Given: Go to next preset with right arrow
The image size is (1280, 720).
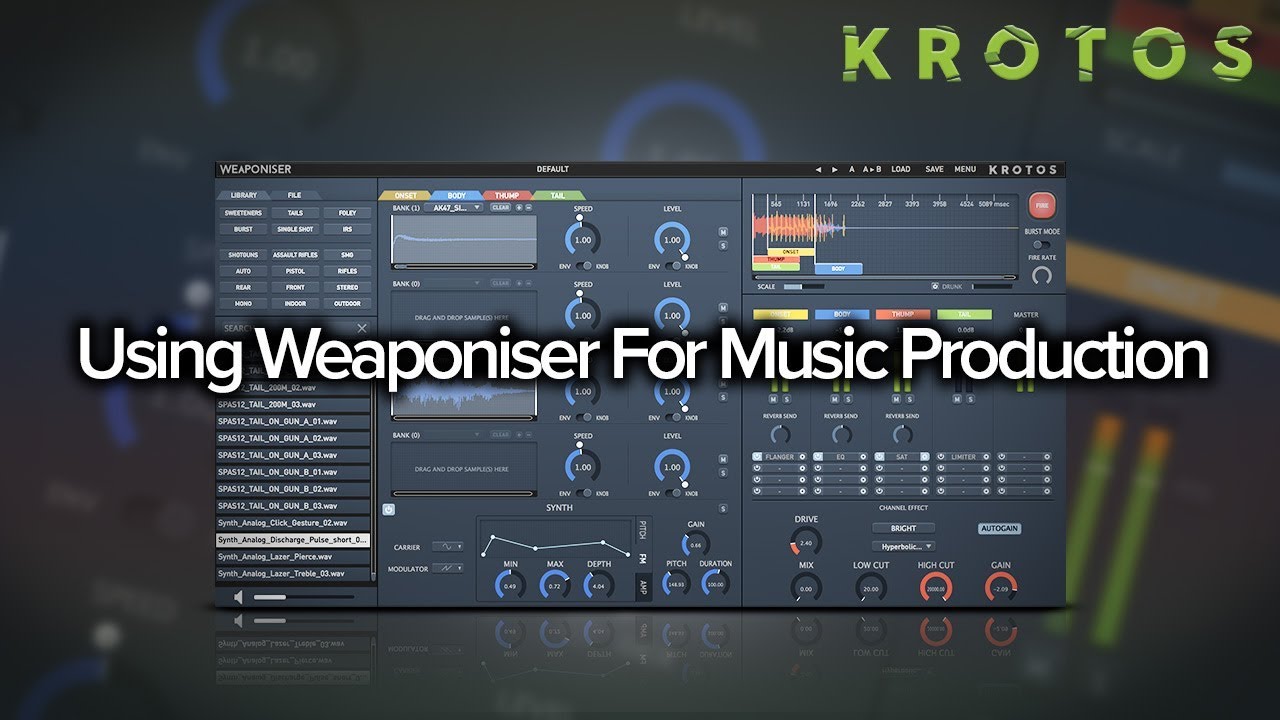Looking at the screenshot, I should point(834,169).
